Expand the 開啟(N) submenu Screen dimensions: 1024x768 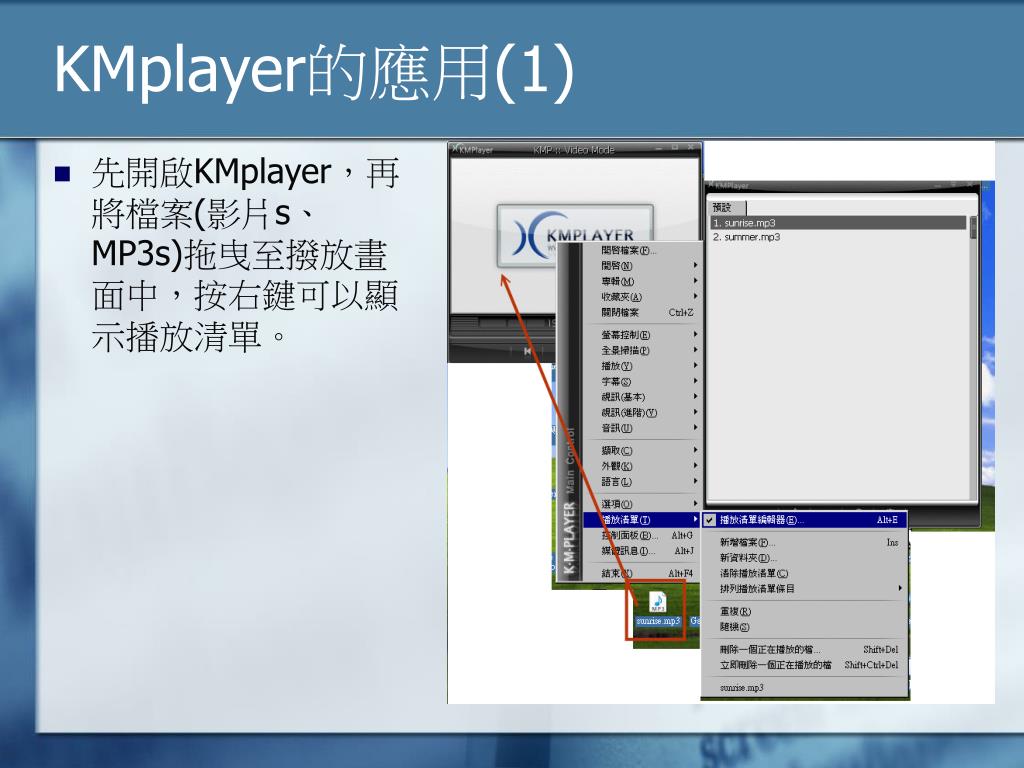pyautogui.click(x=641, y=266)
